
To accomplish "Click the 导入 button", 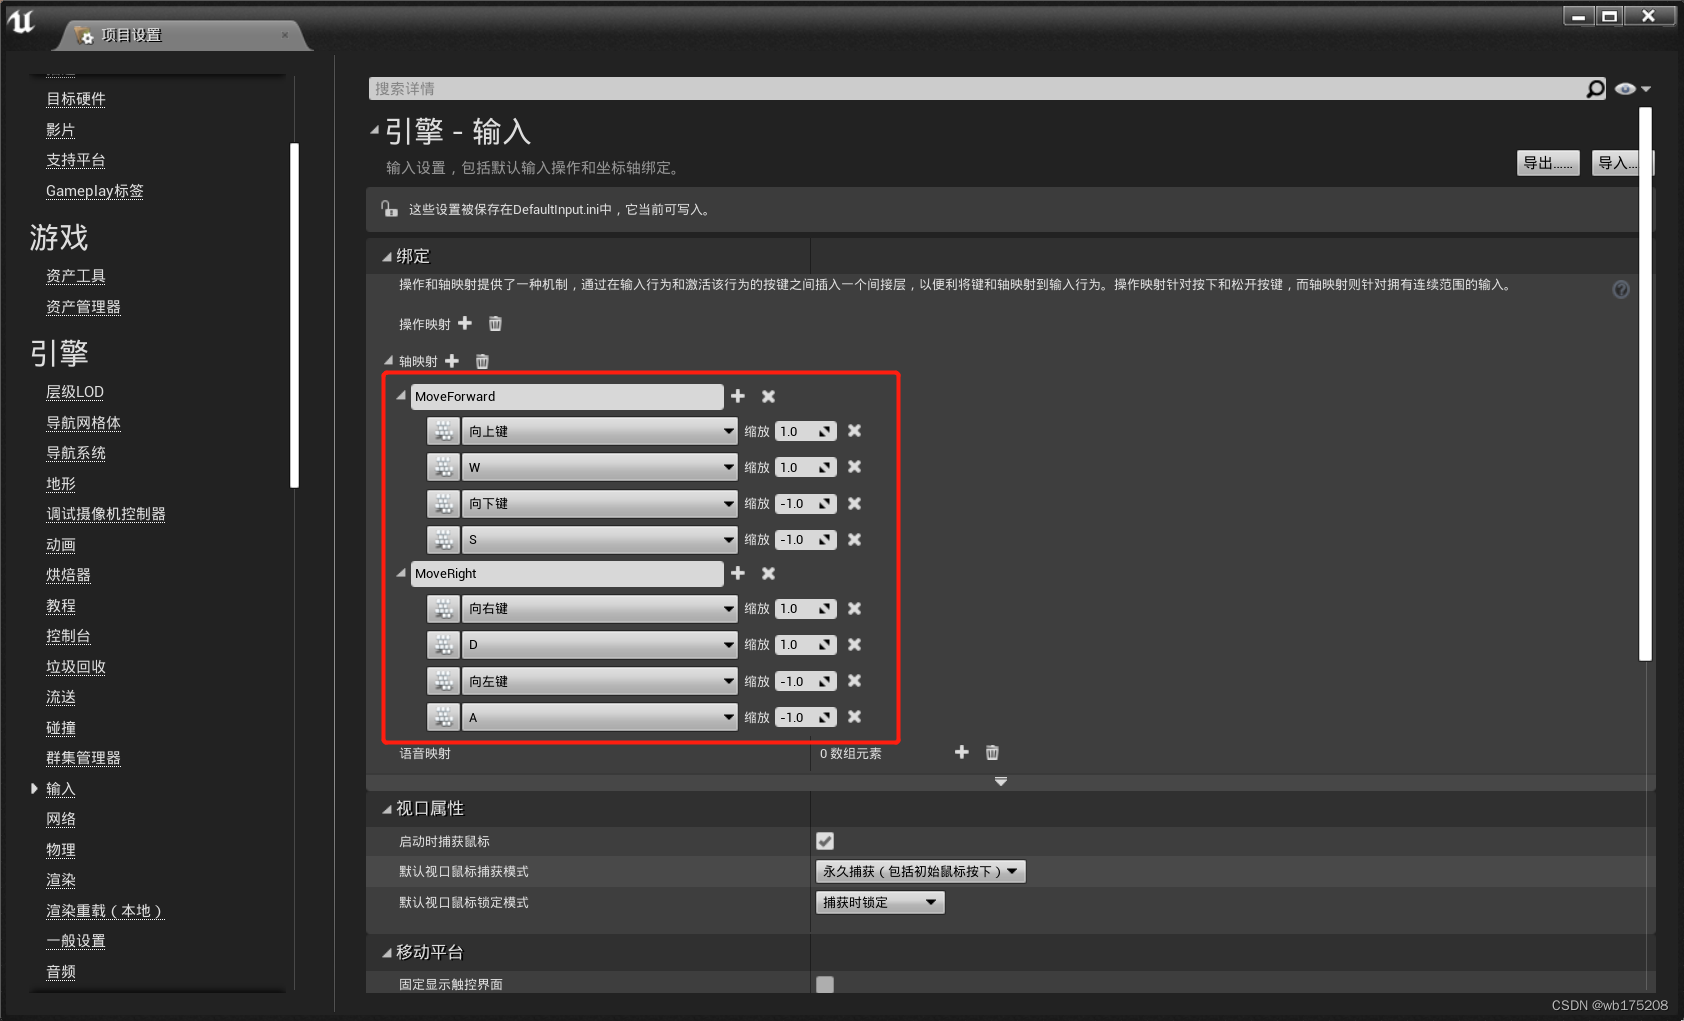I will click(1617, 162).
